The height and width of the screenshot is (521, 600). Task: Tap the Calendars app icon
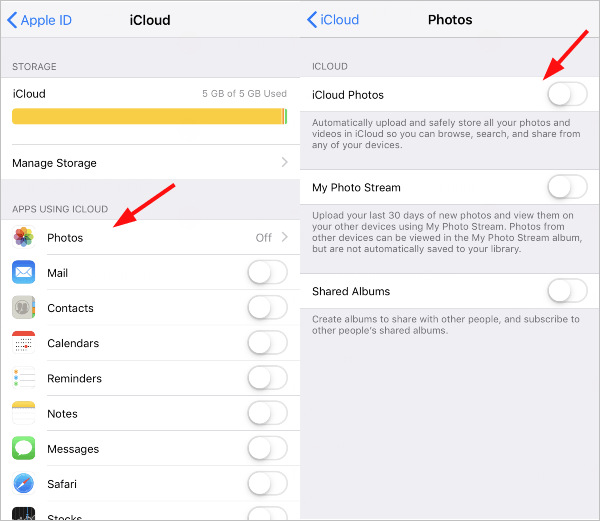(23, 343)
